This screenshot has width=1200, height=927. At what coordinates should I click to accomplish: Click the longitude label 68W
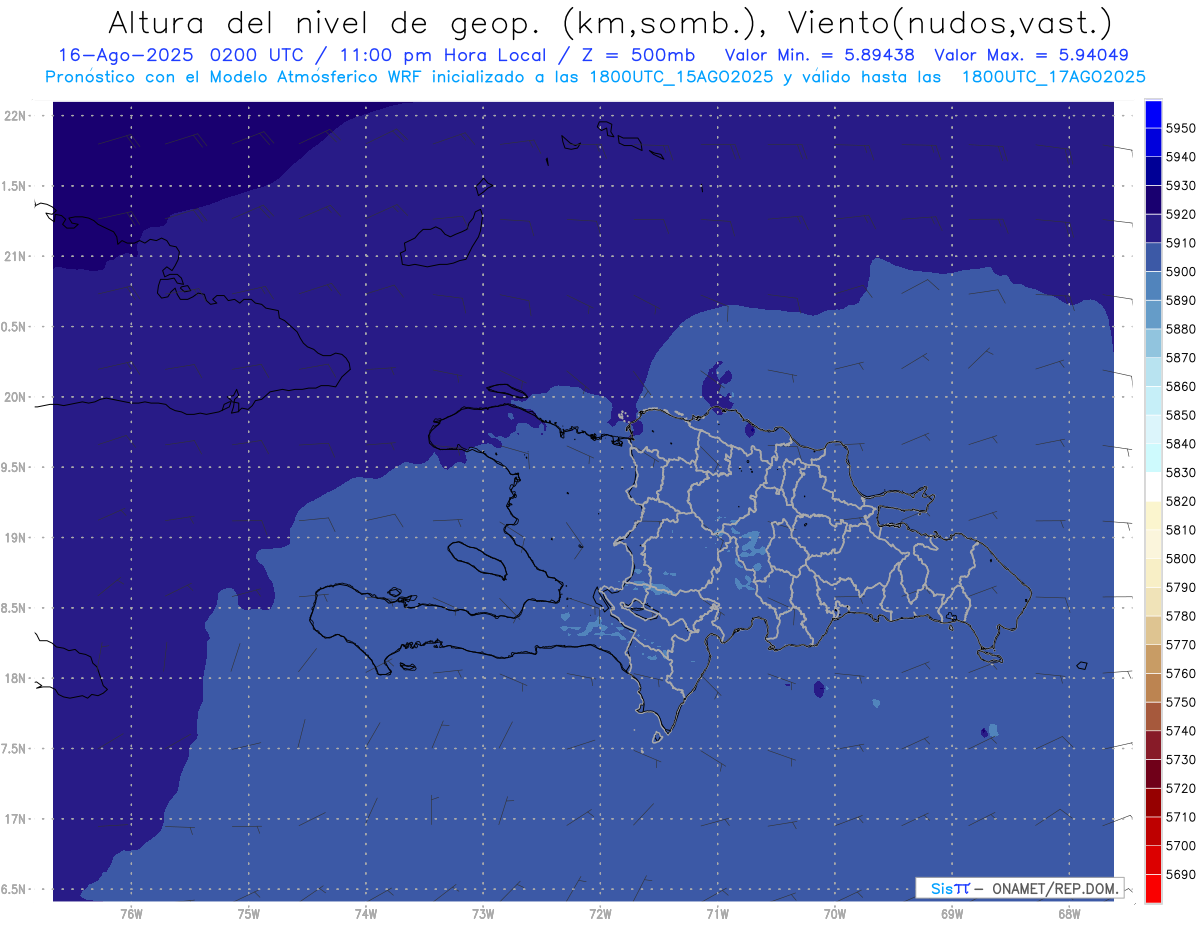pos(1069,913)
